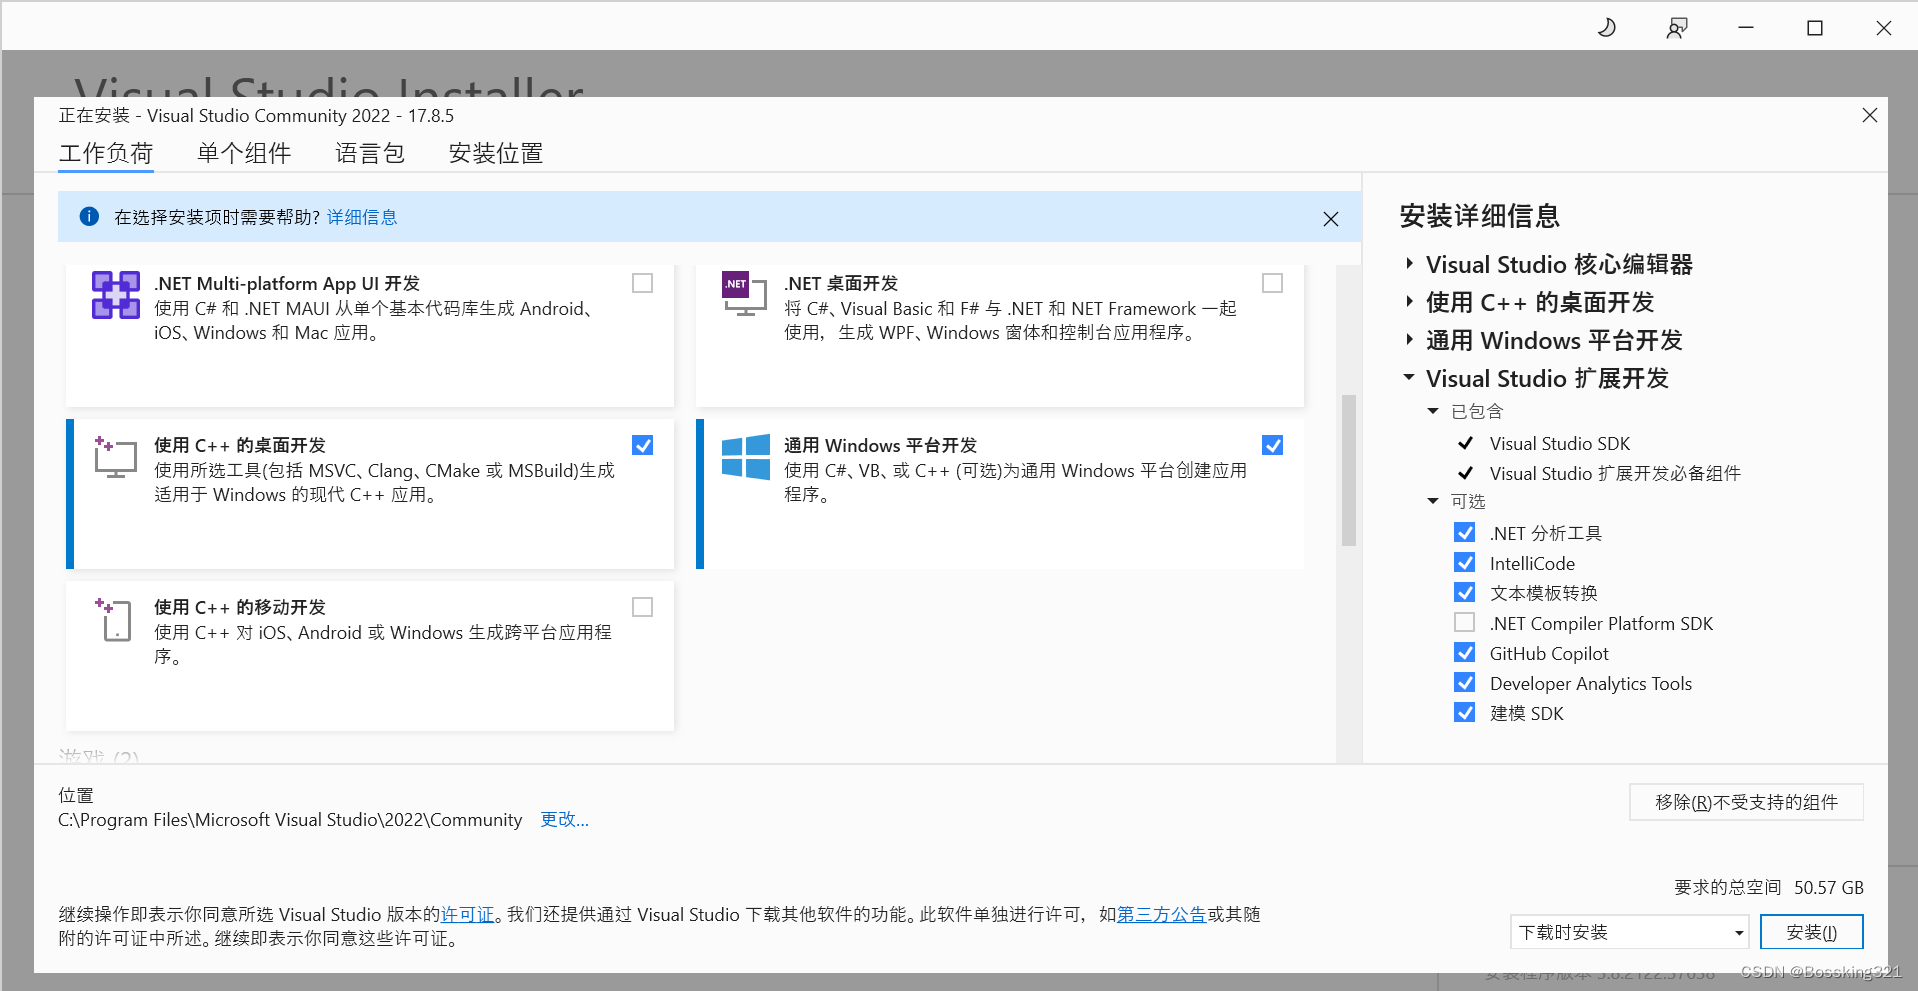This screenshot has height=991, width=1918.
Task: Collapse the 已包含 section
Action: click(x=1433, y=411)
